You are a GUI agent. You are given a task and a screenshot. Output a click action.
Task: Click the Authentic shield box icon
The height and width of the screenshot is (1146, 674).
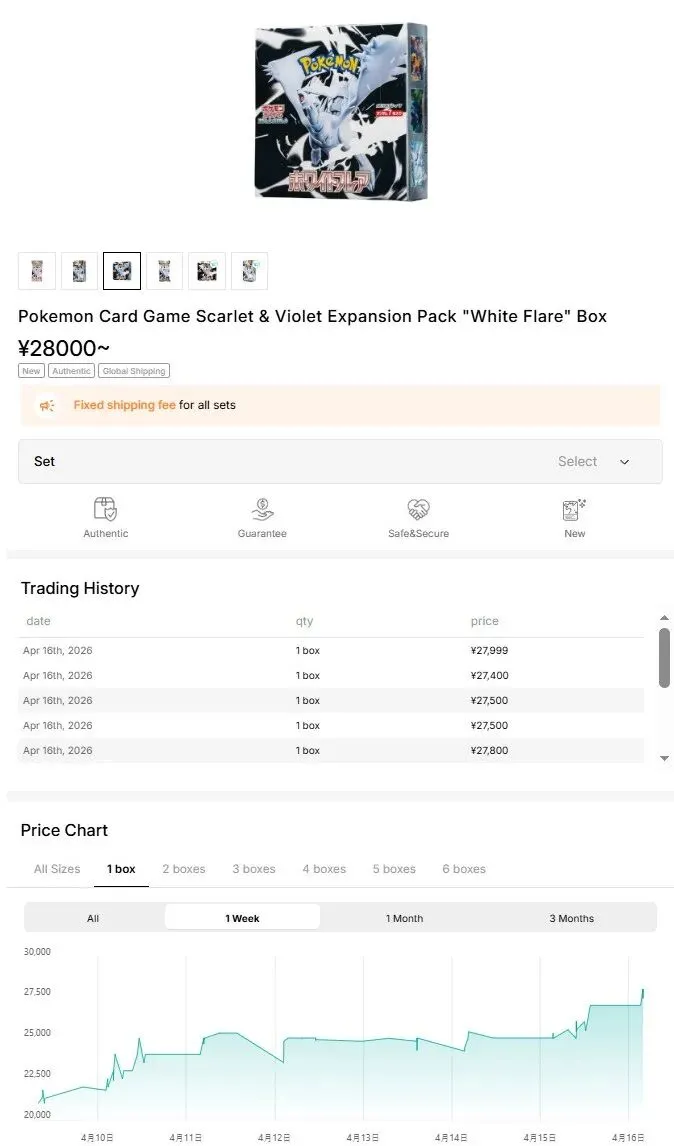(x=105, y=509)
